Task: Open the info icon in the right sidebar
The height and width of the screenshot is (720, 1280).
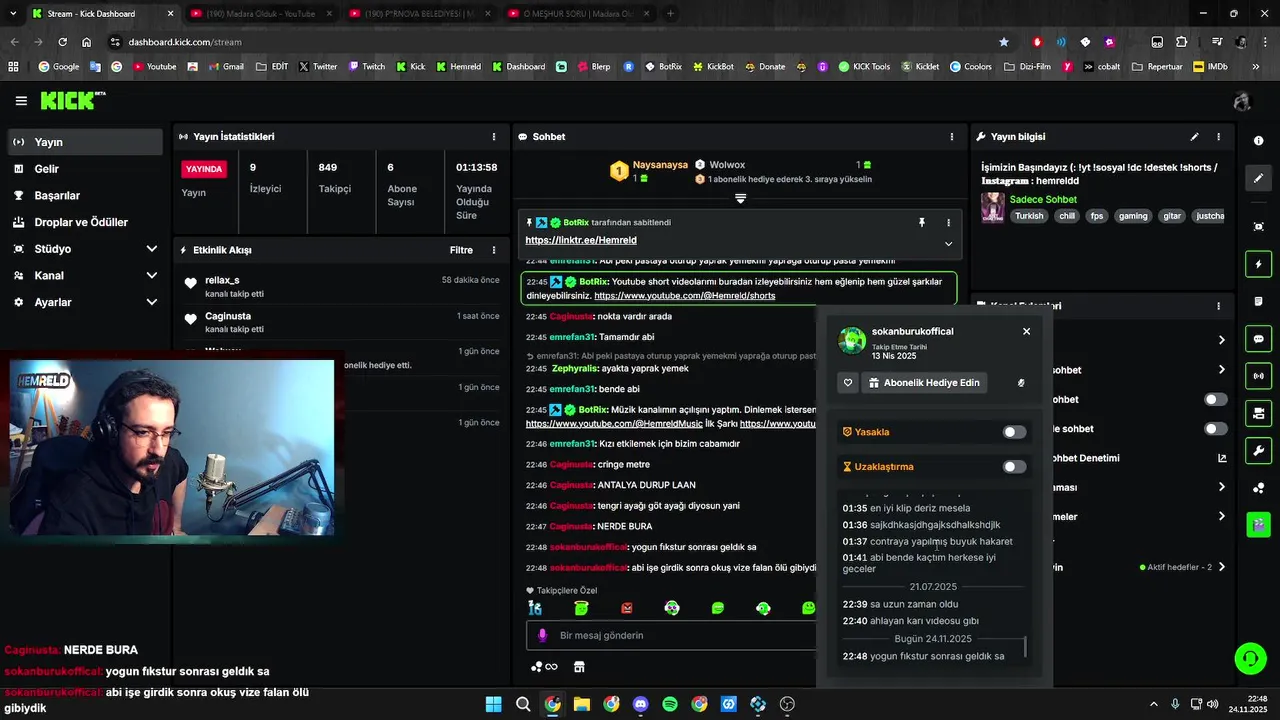Action: click(x=1258, y=141)
